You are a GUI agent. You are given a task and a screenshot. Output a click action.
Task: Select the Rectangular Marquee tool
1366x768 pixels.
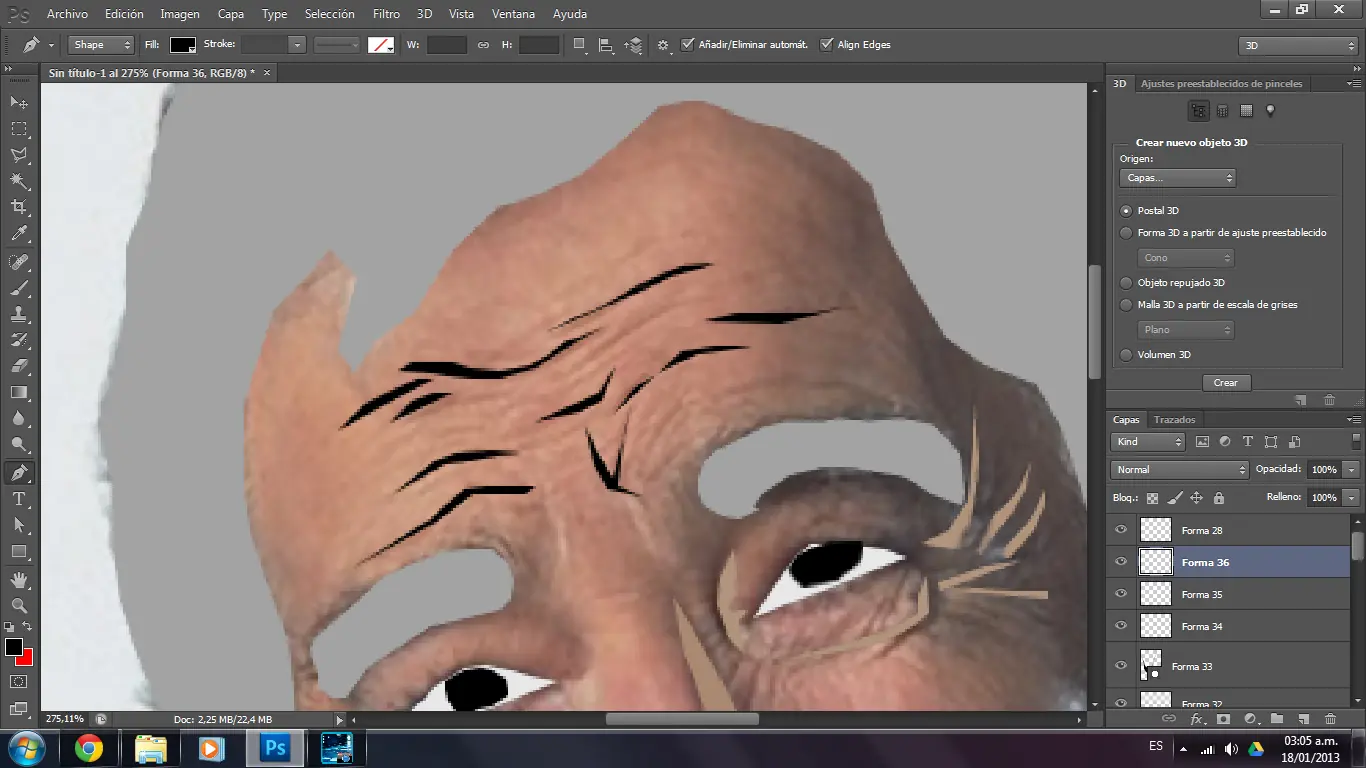(19, 129)
